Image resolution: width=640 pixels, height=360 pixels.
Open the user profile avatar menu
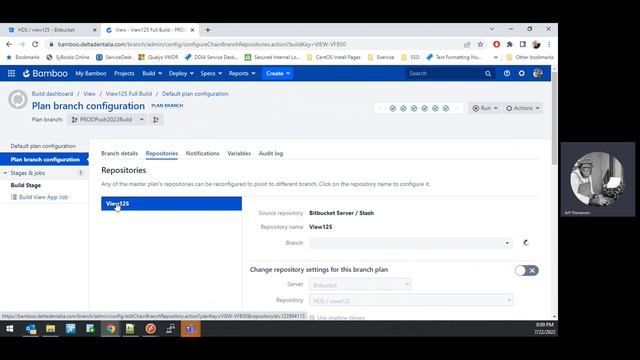click(538, 73)
